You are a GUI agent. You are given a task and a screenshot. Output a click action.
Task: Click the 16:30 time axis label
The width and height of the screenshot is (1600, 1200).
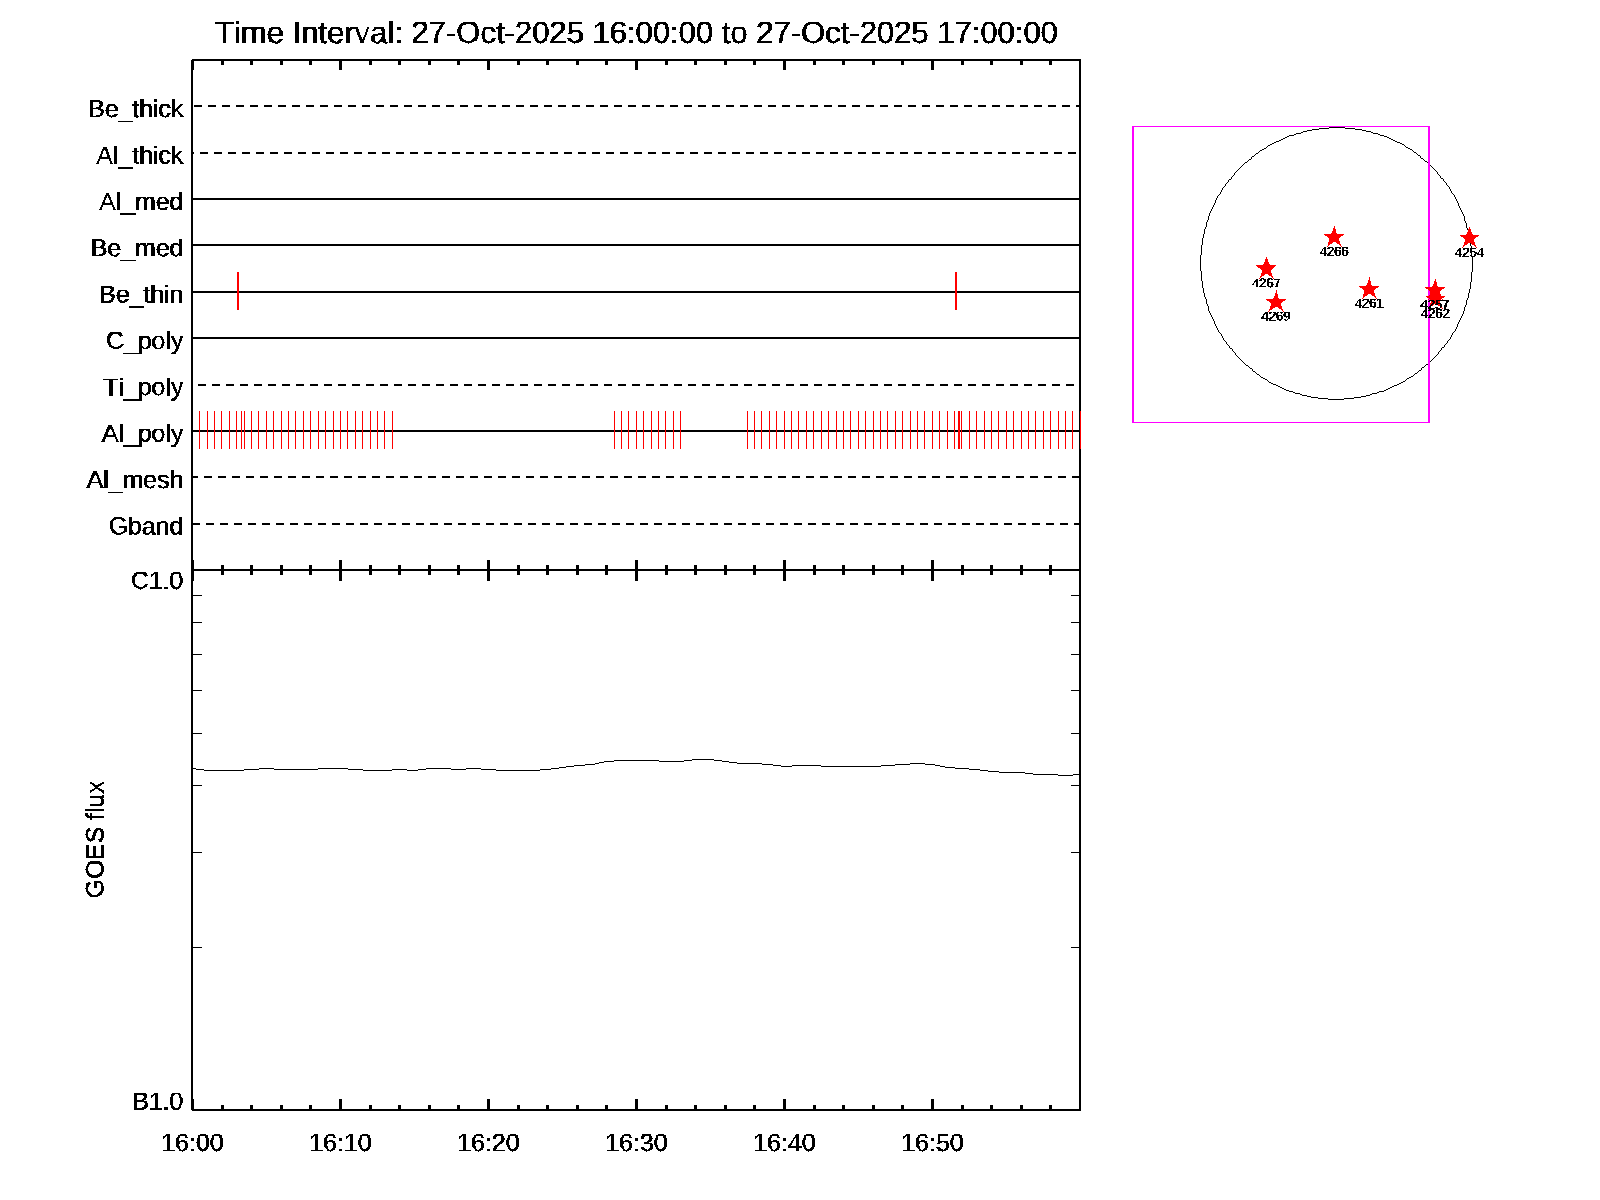(x=636, y=1143)
